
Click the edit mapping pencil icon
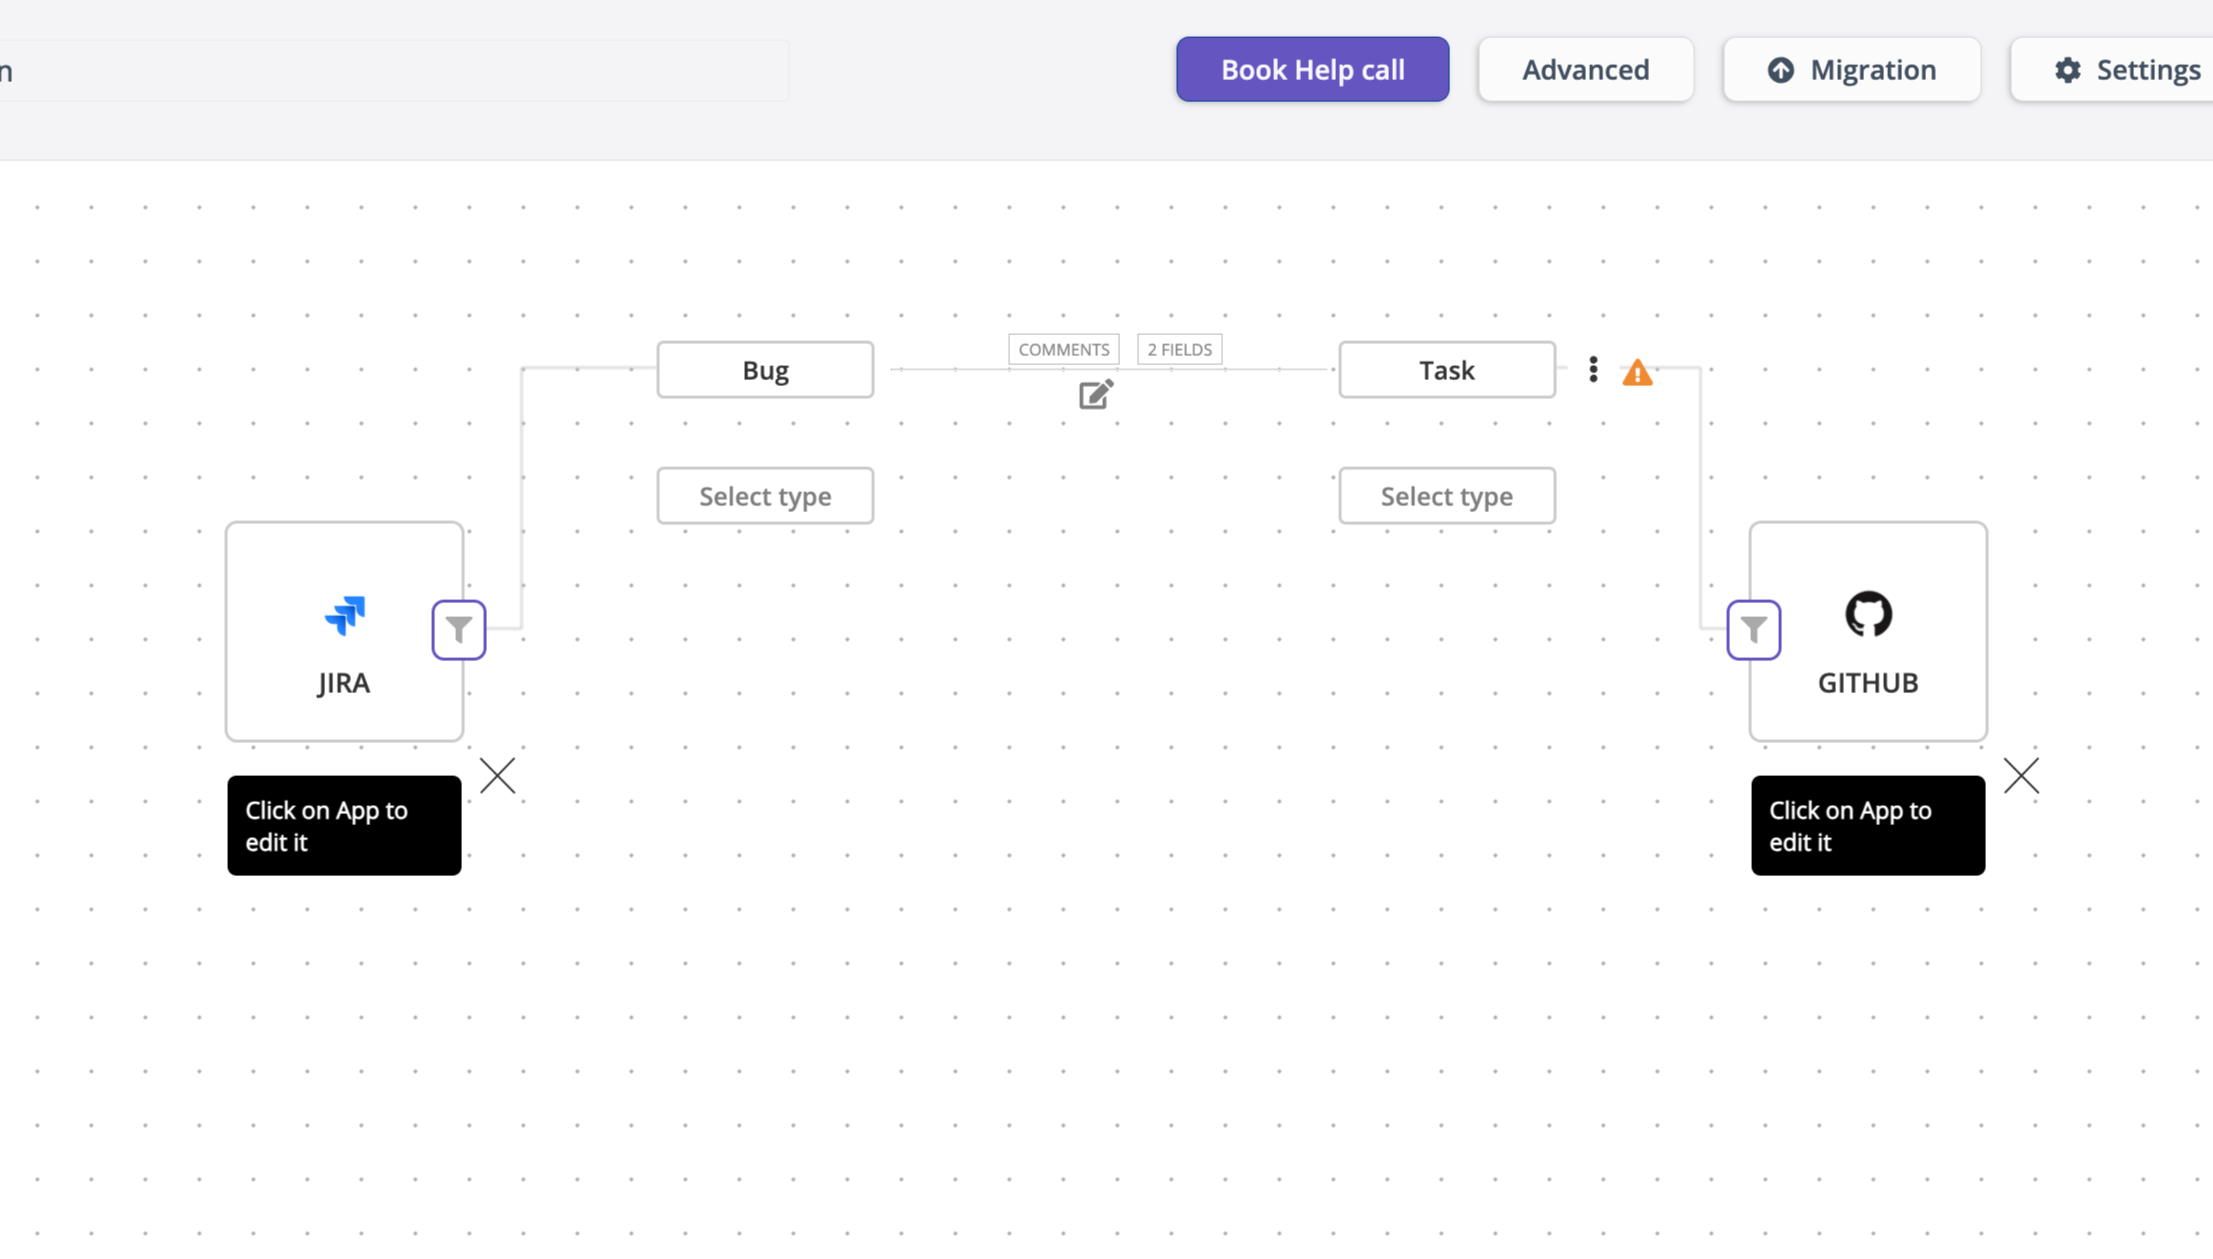pos(1095,394)
